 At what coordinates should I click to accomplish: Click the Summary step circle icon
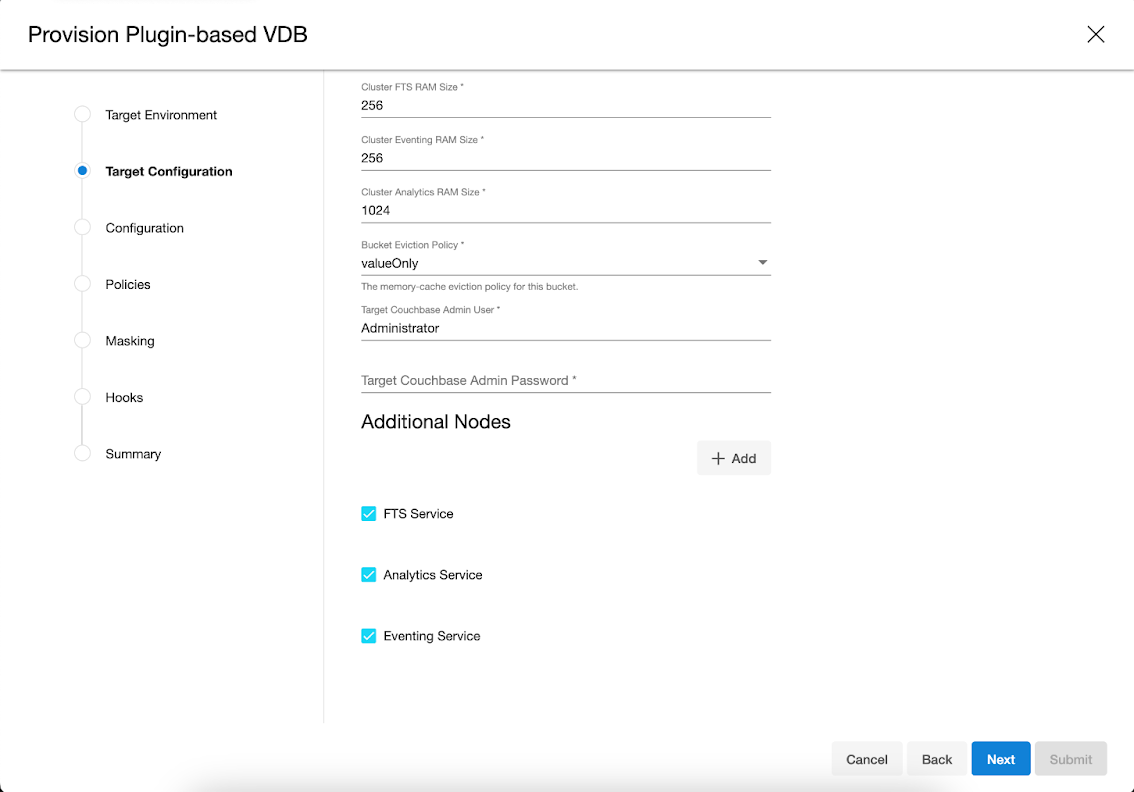coord(83,454)
